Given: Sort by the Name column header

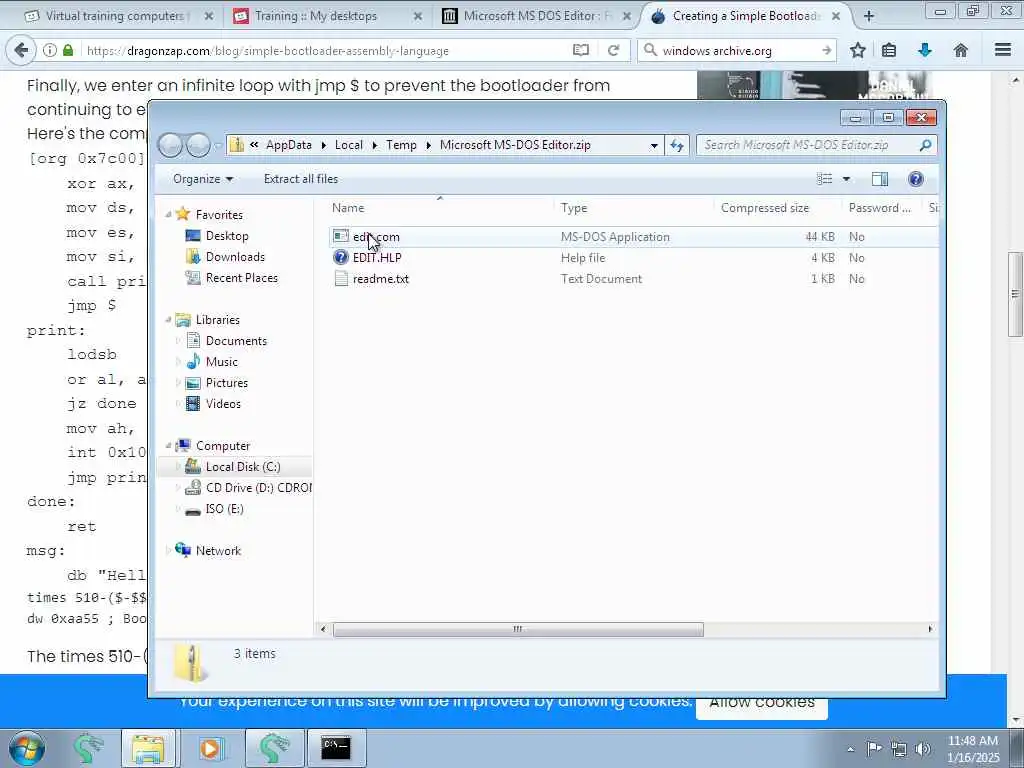Looking at the screenshot, I should 440,208.
